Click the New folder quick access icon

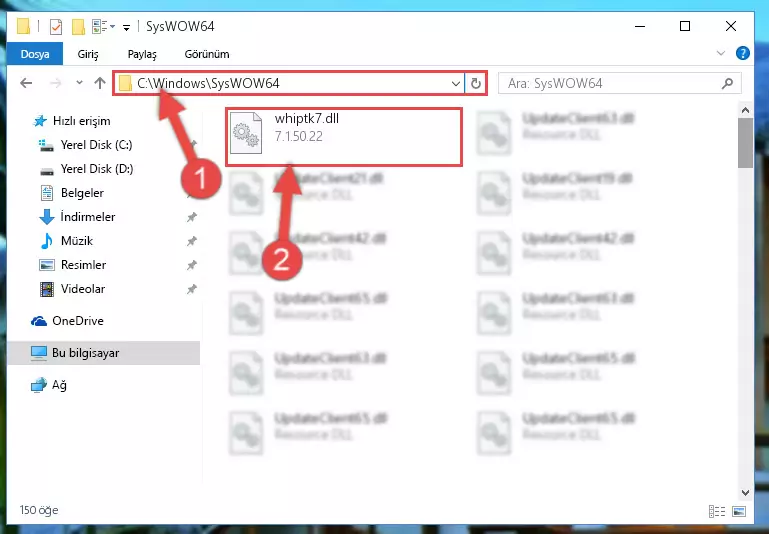[x=78, y=26]
